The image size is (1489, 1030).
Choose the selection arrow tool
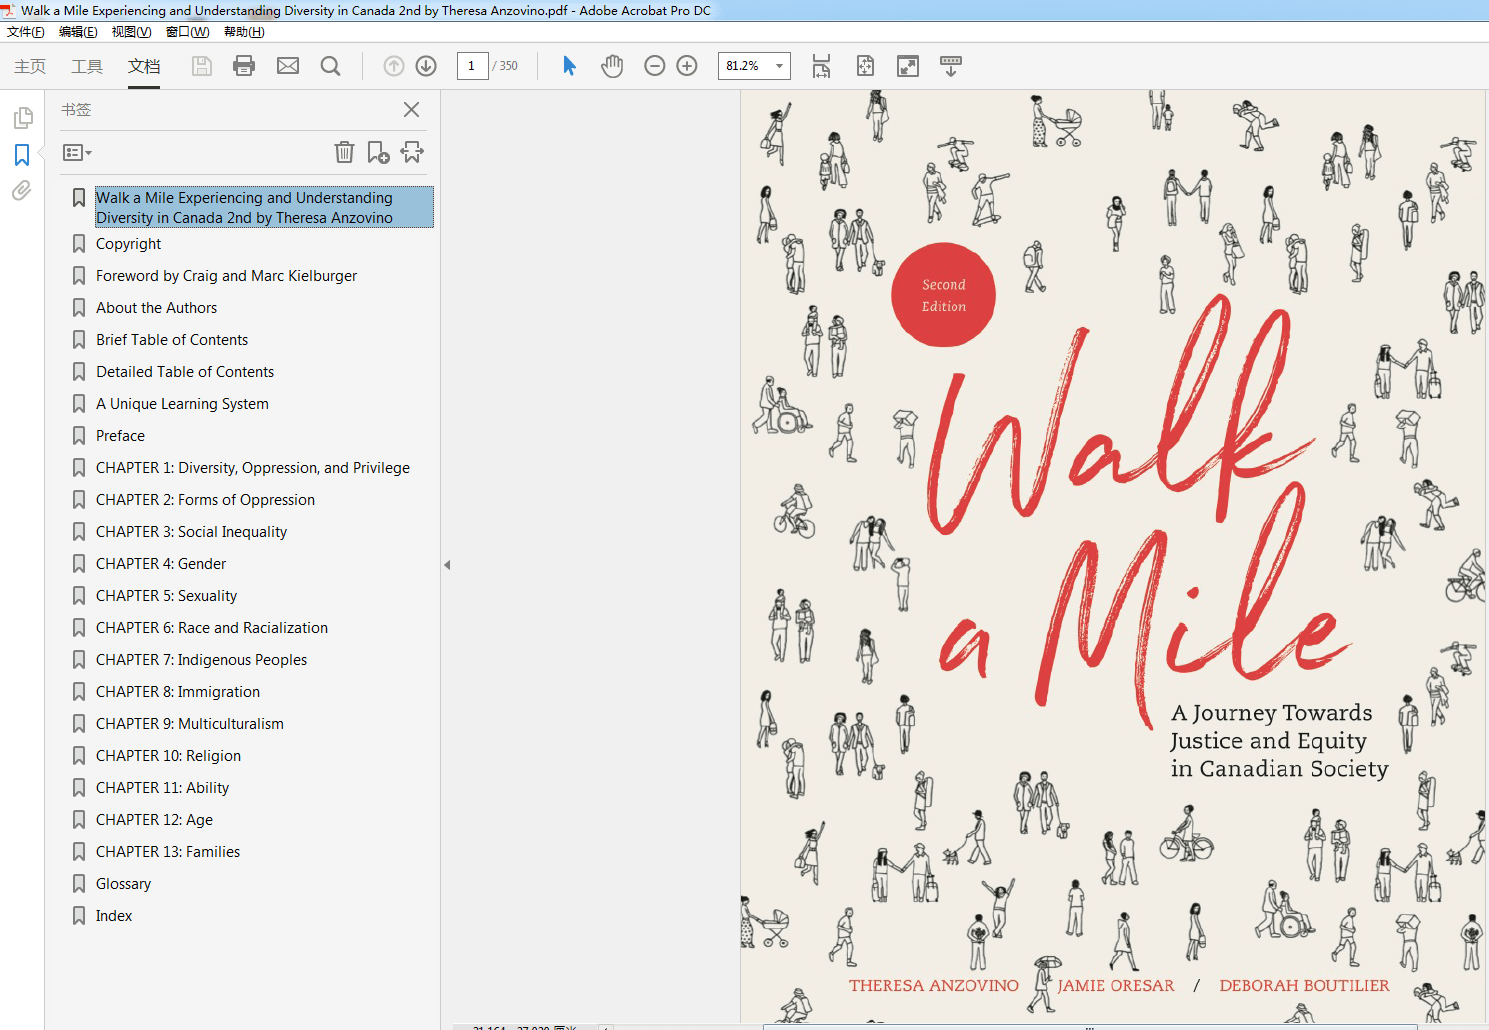click(x=569, y=66)
